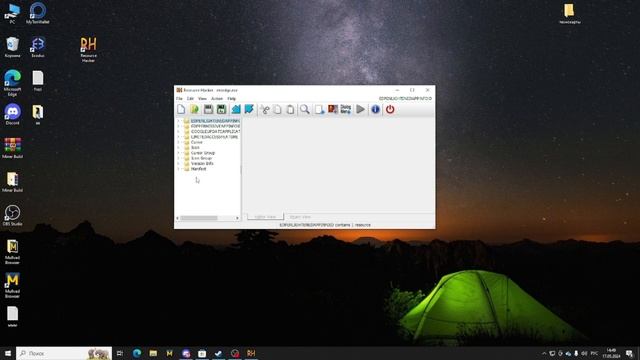This screenshot has height=360, width=640.
Task: Click the grey Save floppy icon
Action: coord(208,109)
